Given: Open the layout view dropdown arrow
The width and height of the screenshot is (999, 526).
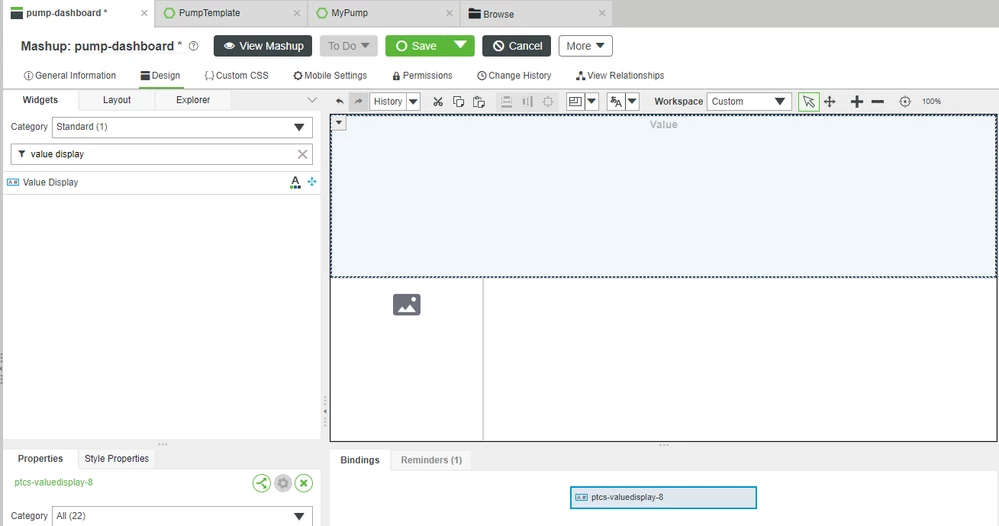Looking at the screenshot, I should tap(592, 101).
